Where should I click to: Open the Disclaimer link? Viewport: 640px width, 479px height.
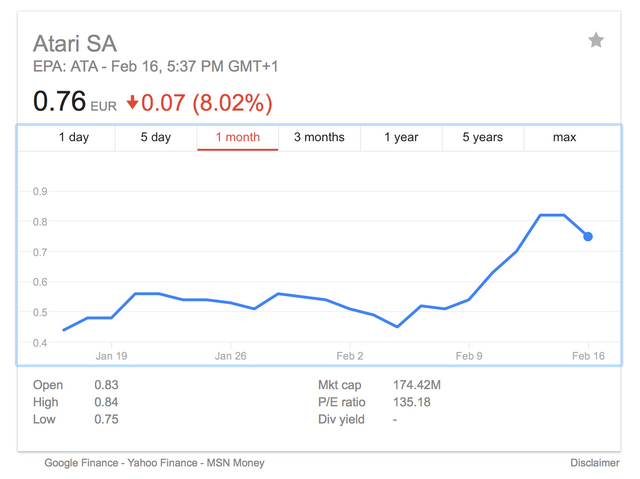(x=595, y=463)
